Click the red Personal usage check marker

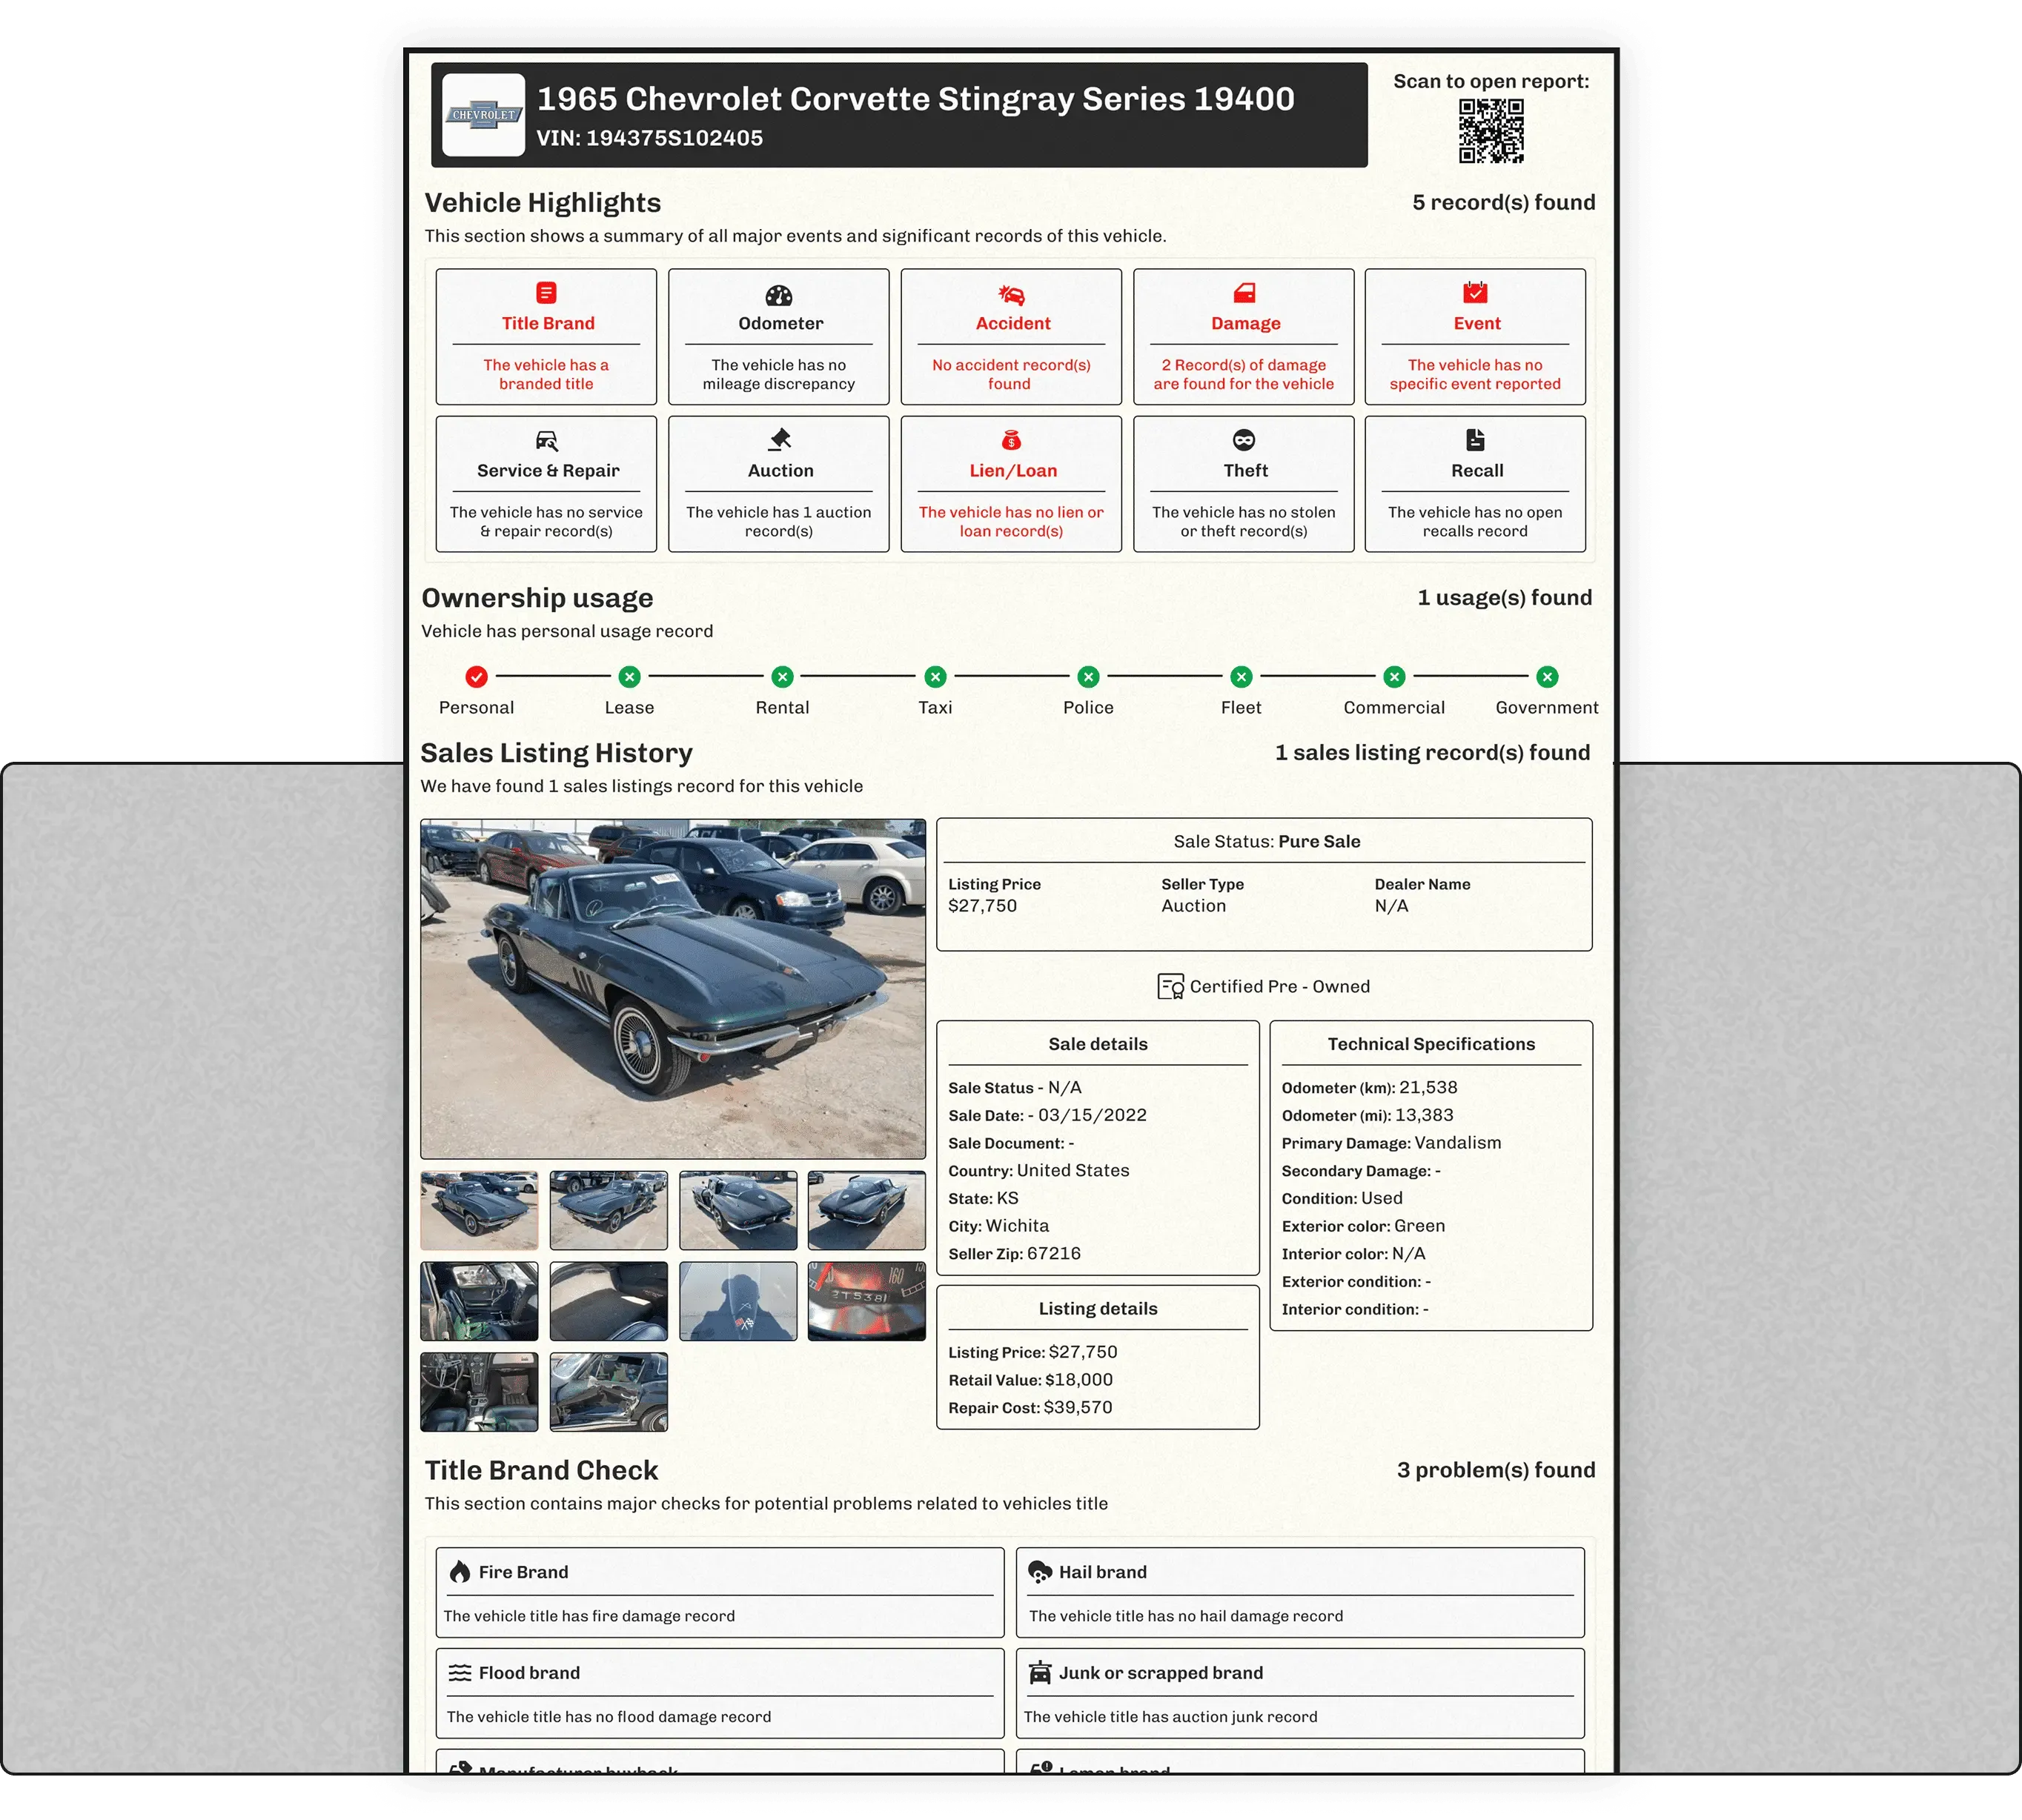click(x=477, y=677)
